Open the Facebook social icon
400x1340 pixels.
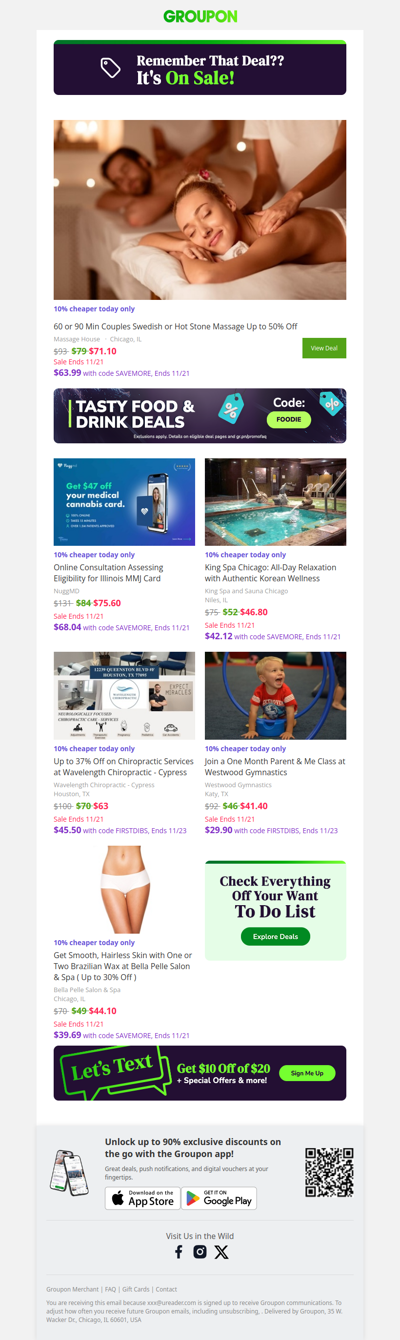(179, 1252)
